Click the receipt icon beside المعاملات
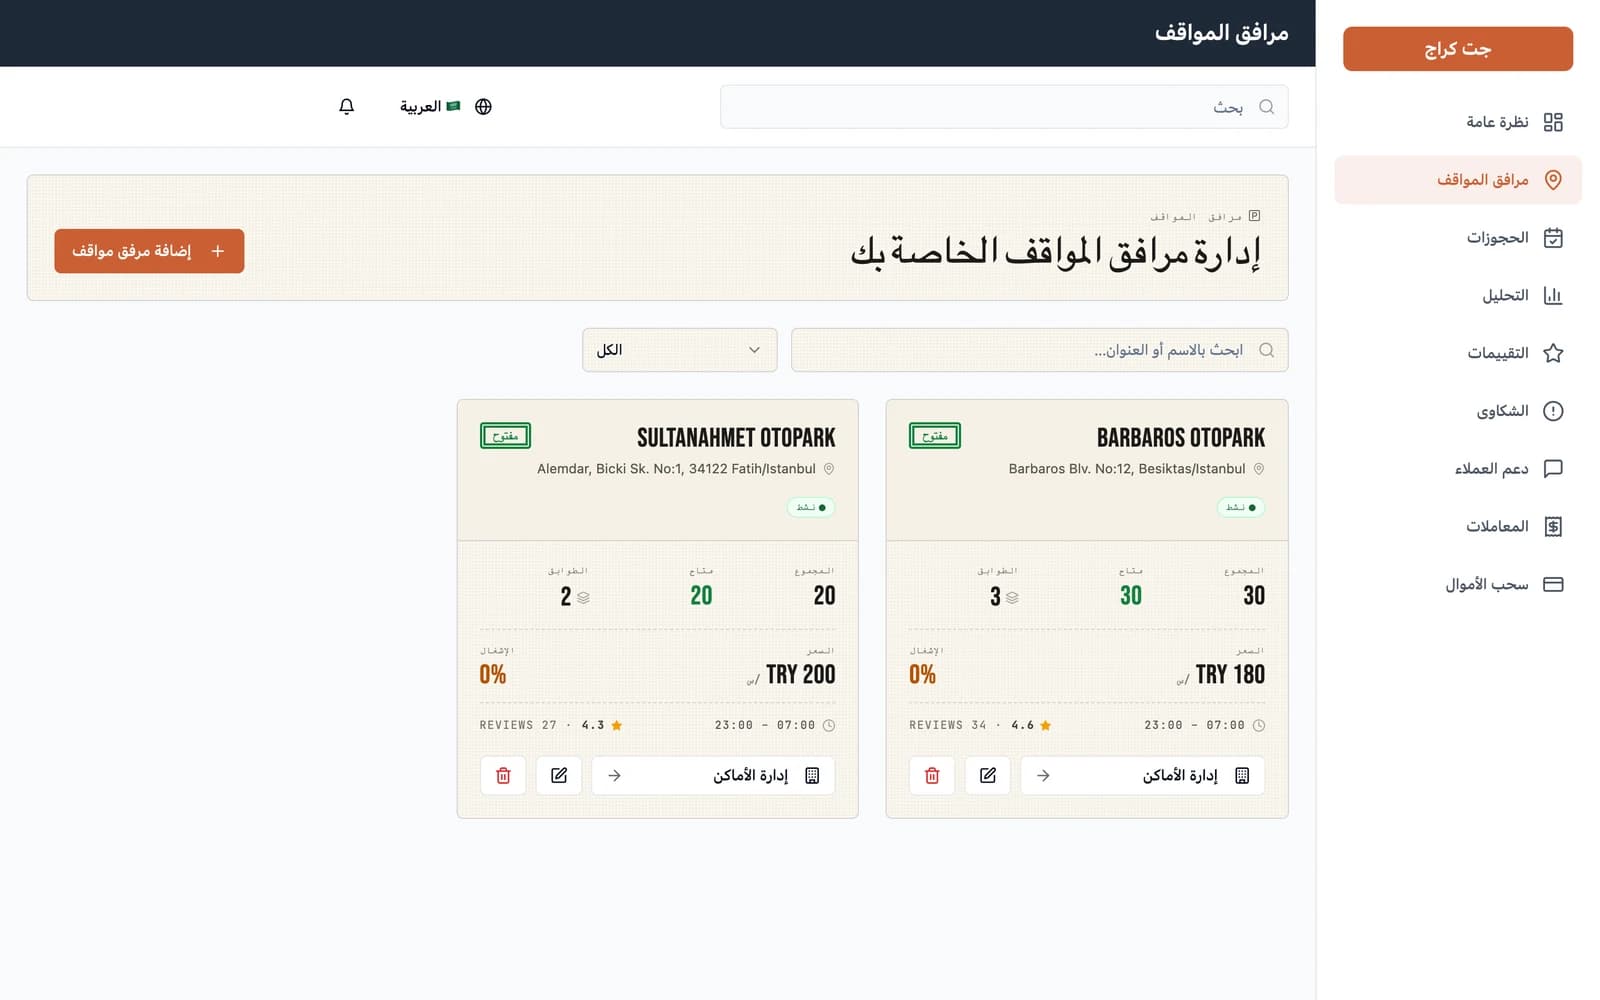Screen dimensions: 1600x1000 pos(1553,526)
